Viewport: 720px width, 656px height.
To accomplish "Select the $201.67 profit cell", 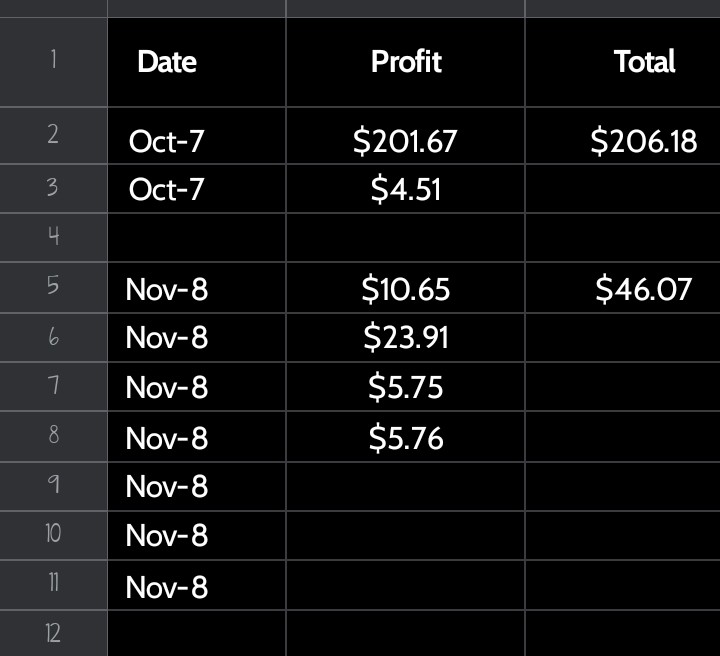I will coord(405,135).
